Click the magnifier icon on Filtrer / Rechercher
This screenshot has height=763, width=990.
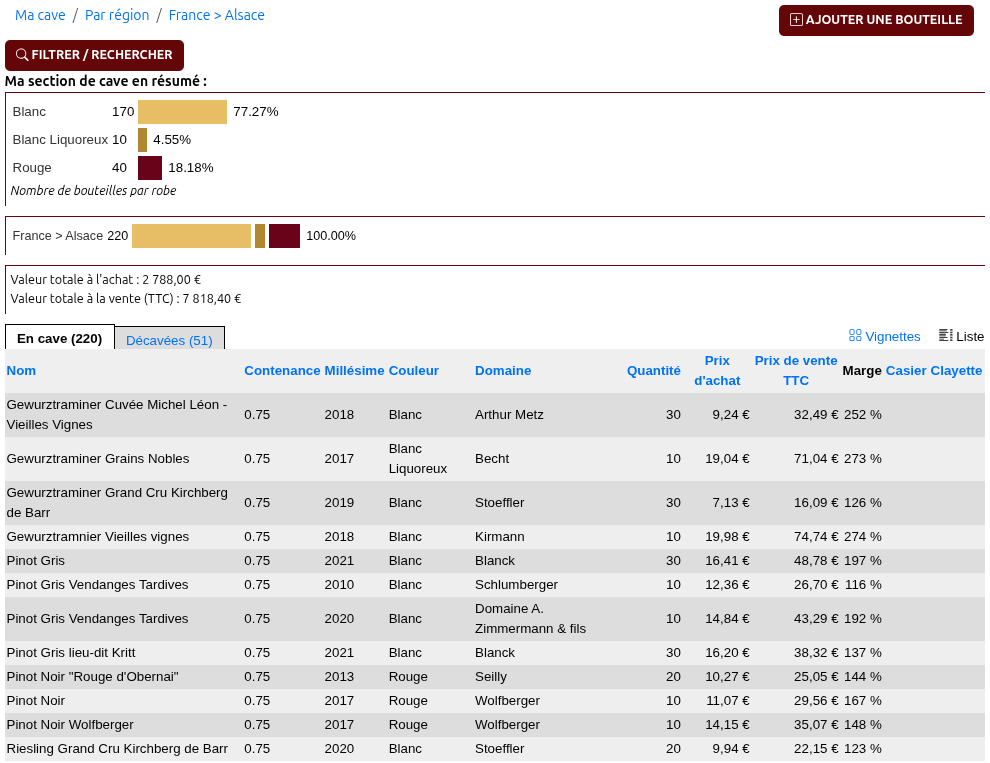[22, 55]
